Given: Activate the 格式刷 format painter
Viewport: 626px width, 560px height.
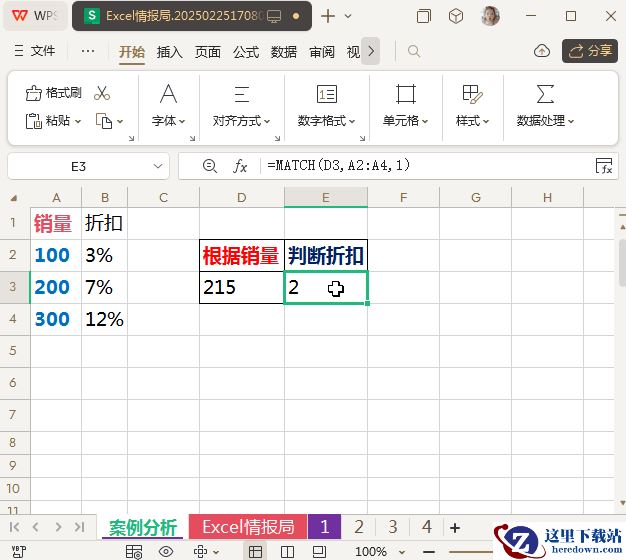Looking at the screenshot, I should pyautogui.click(x=53, y=93).
